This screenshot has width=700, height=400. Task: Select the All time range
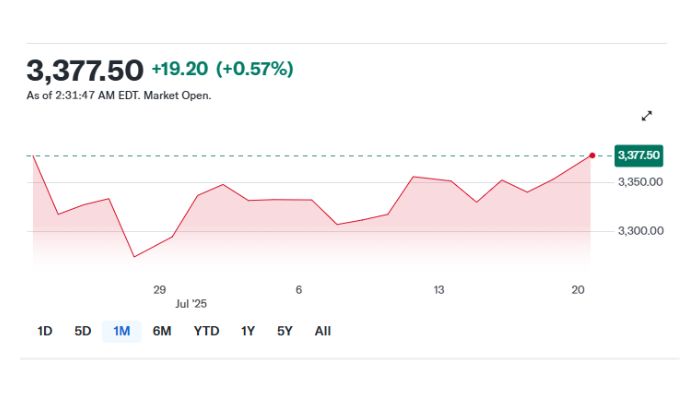pyautogui.click(x=322, y=331)
